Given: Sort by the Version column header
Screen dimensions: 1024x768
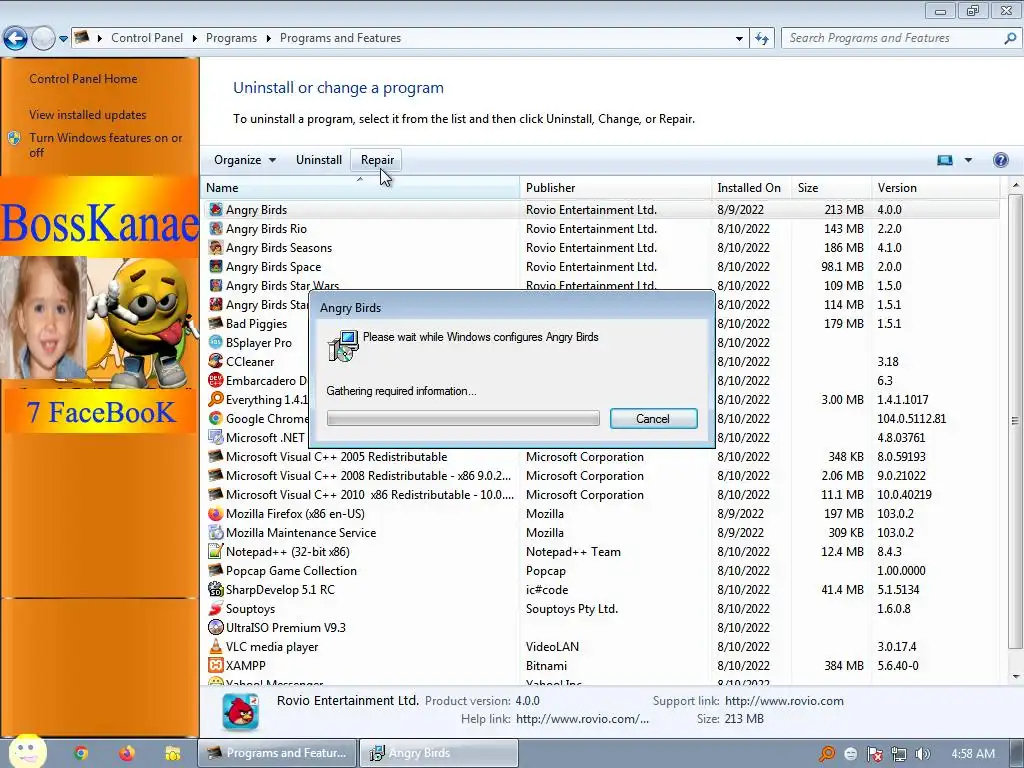Looking at the screenshot, I should [935, 187].
